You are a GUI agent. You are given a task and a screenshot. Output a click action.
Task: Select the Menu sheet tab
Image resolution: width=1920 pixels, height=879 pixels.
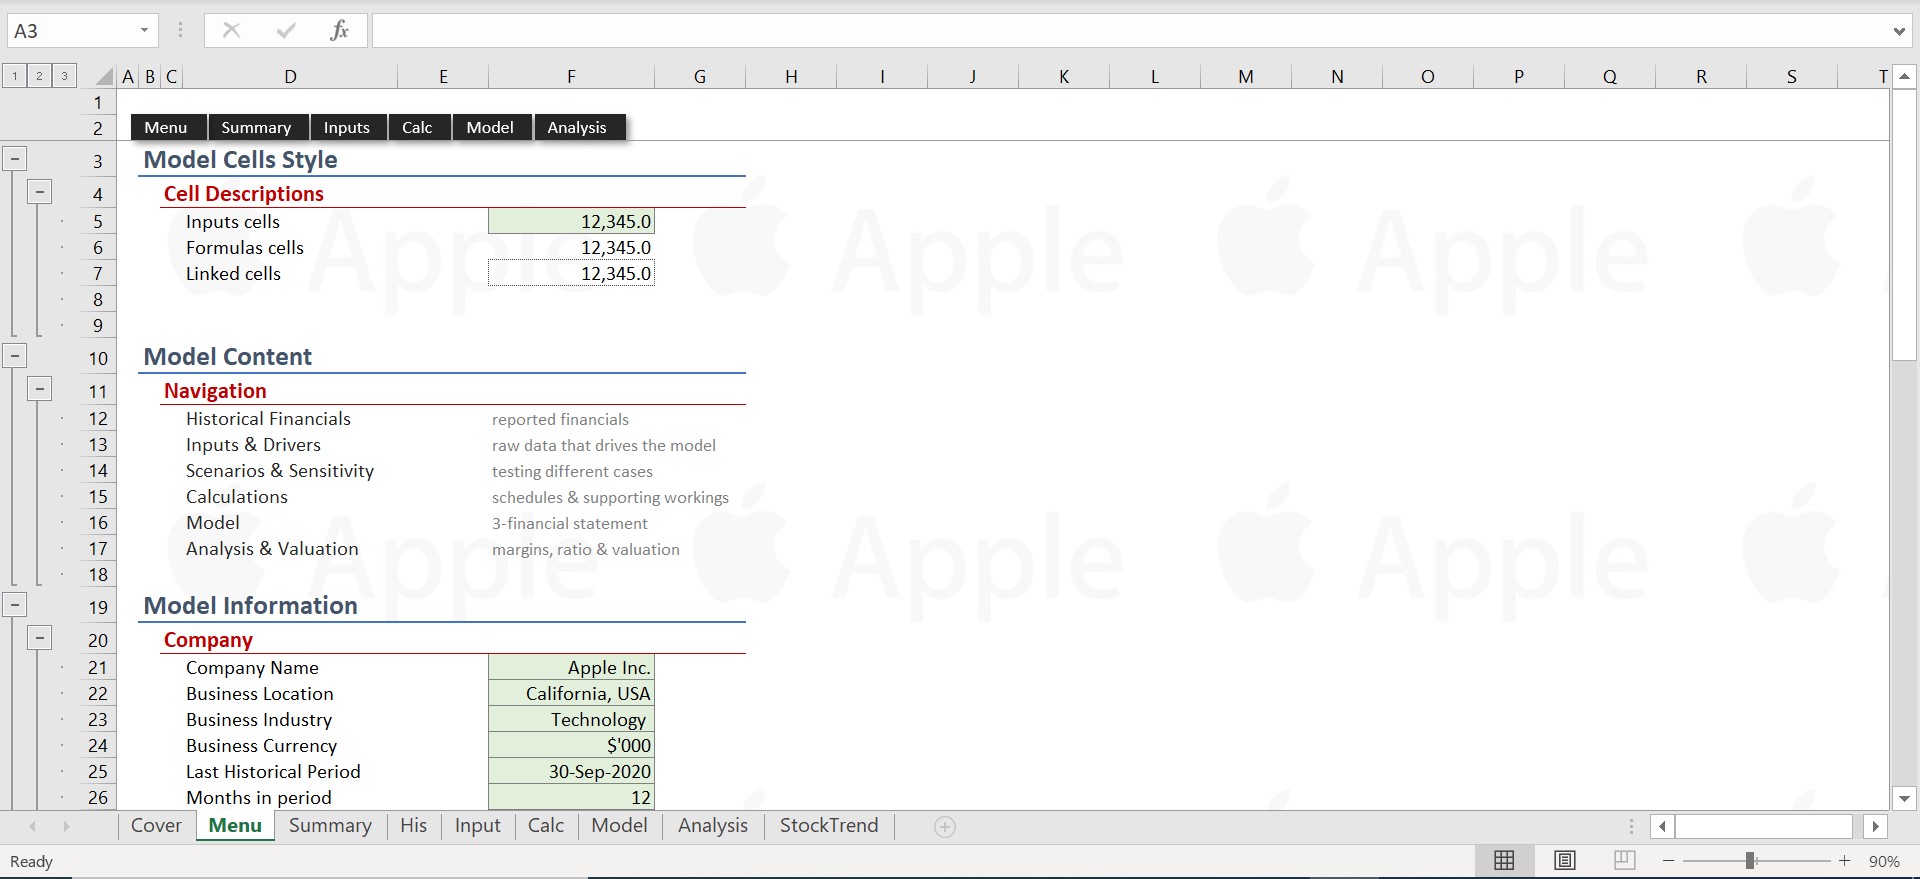click(x=235, y=826)
